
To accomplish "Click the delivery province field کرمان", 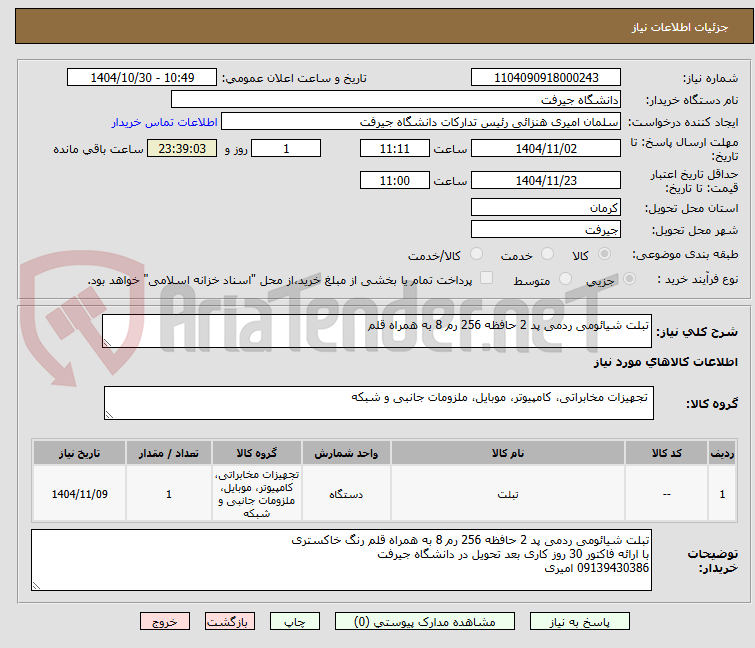I will point(546,207).
